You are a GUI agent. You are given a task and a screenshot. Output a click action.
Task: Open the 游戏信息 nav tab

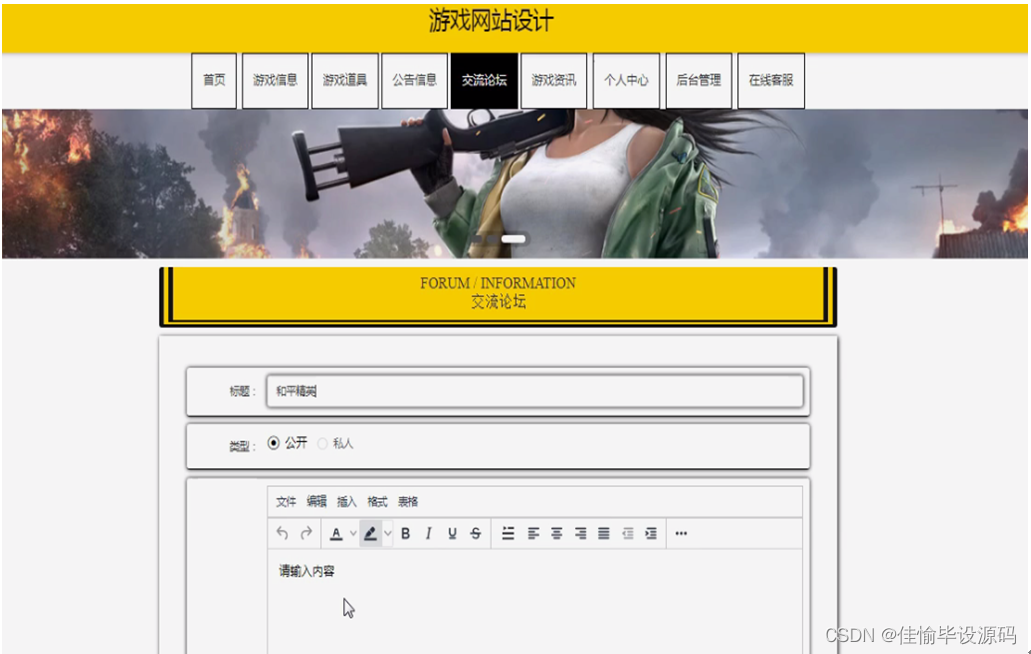pyautogui.click(x=275, y=80)
